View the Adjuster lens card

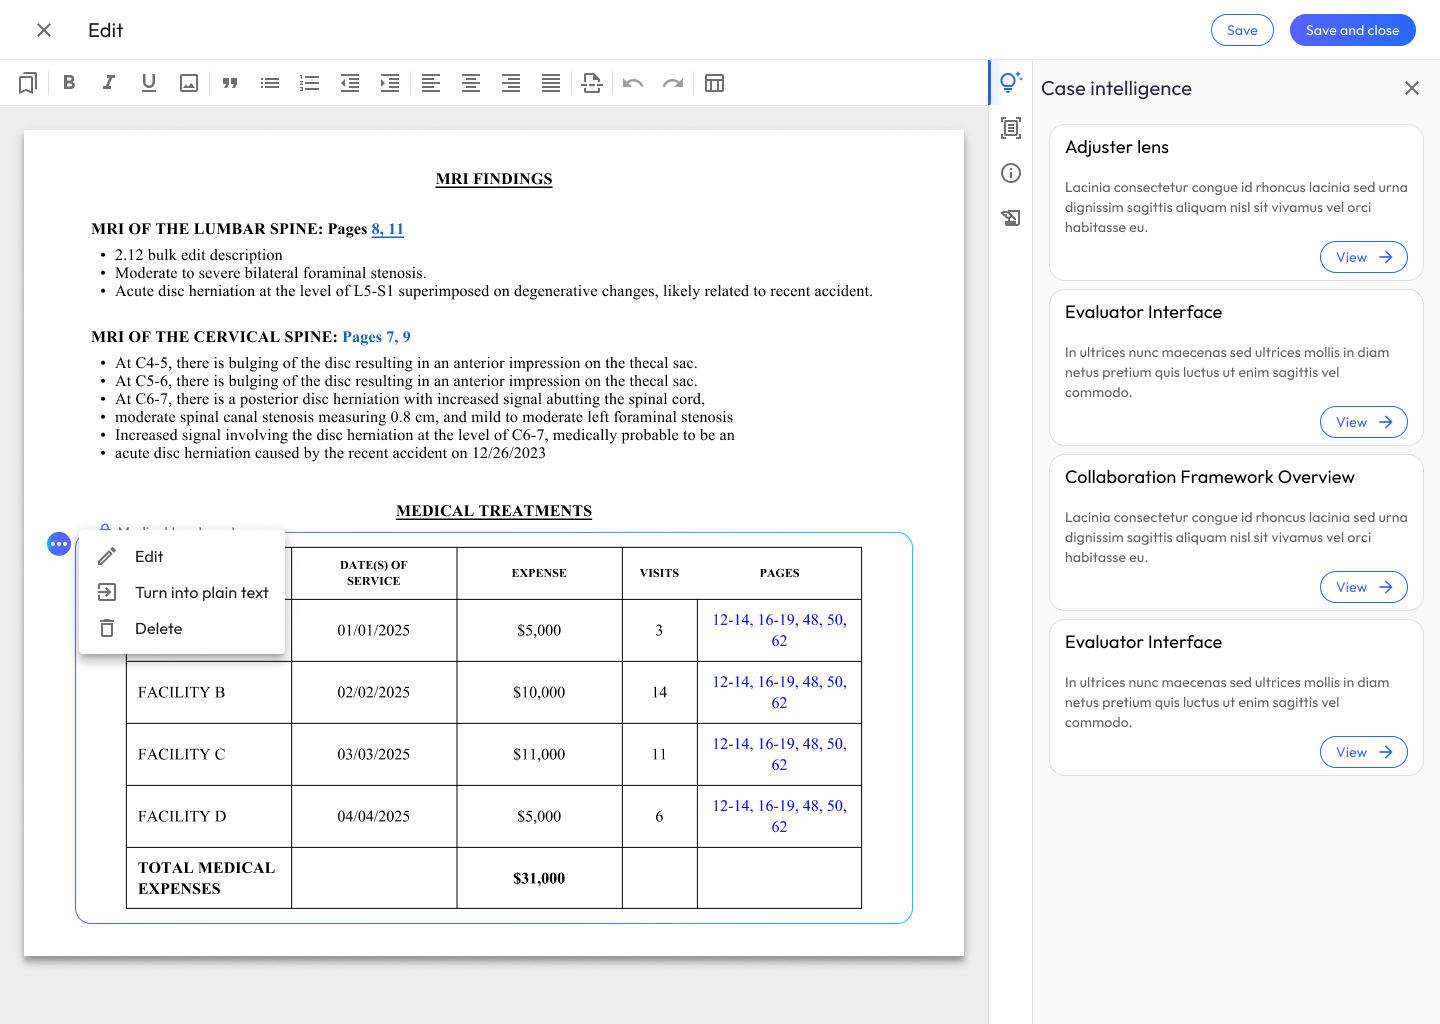coord(1363,257)
